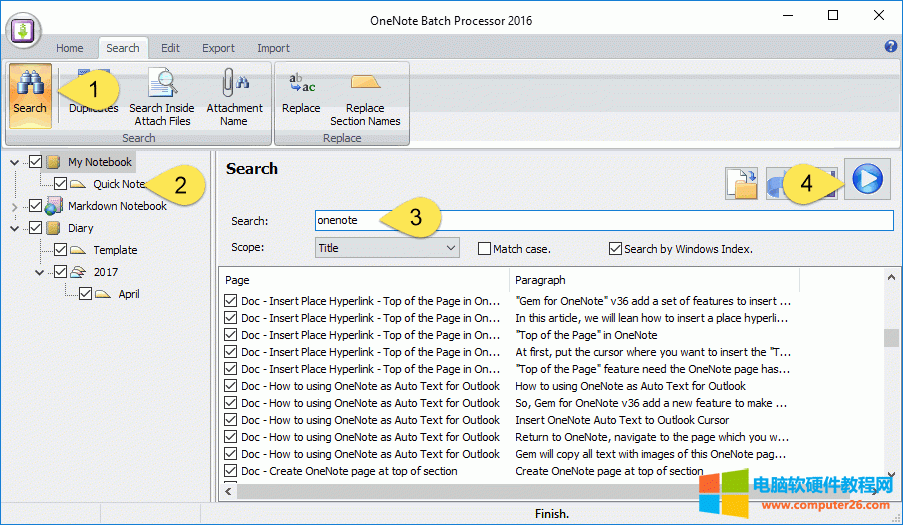Click the copy-to-folder icon beside play
The image size is (903, 525).
741,182
